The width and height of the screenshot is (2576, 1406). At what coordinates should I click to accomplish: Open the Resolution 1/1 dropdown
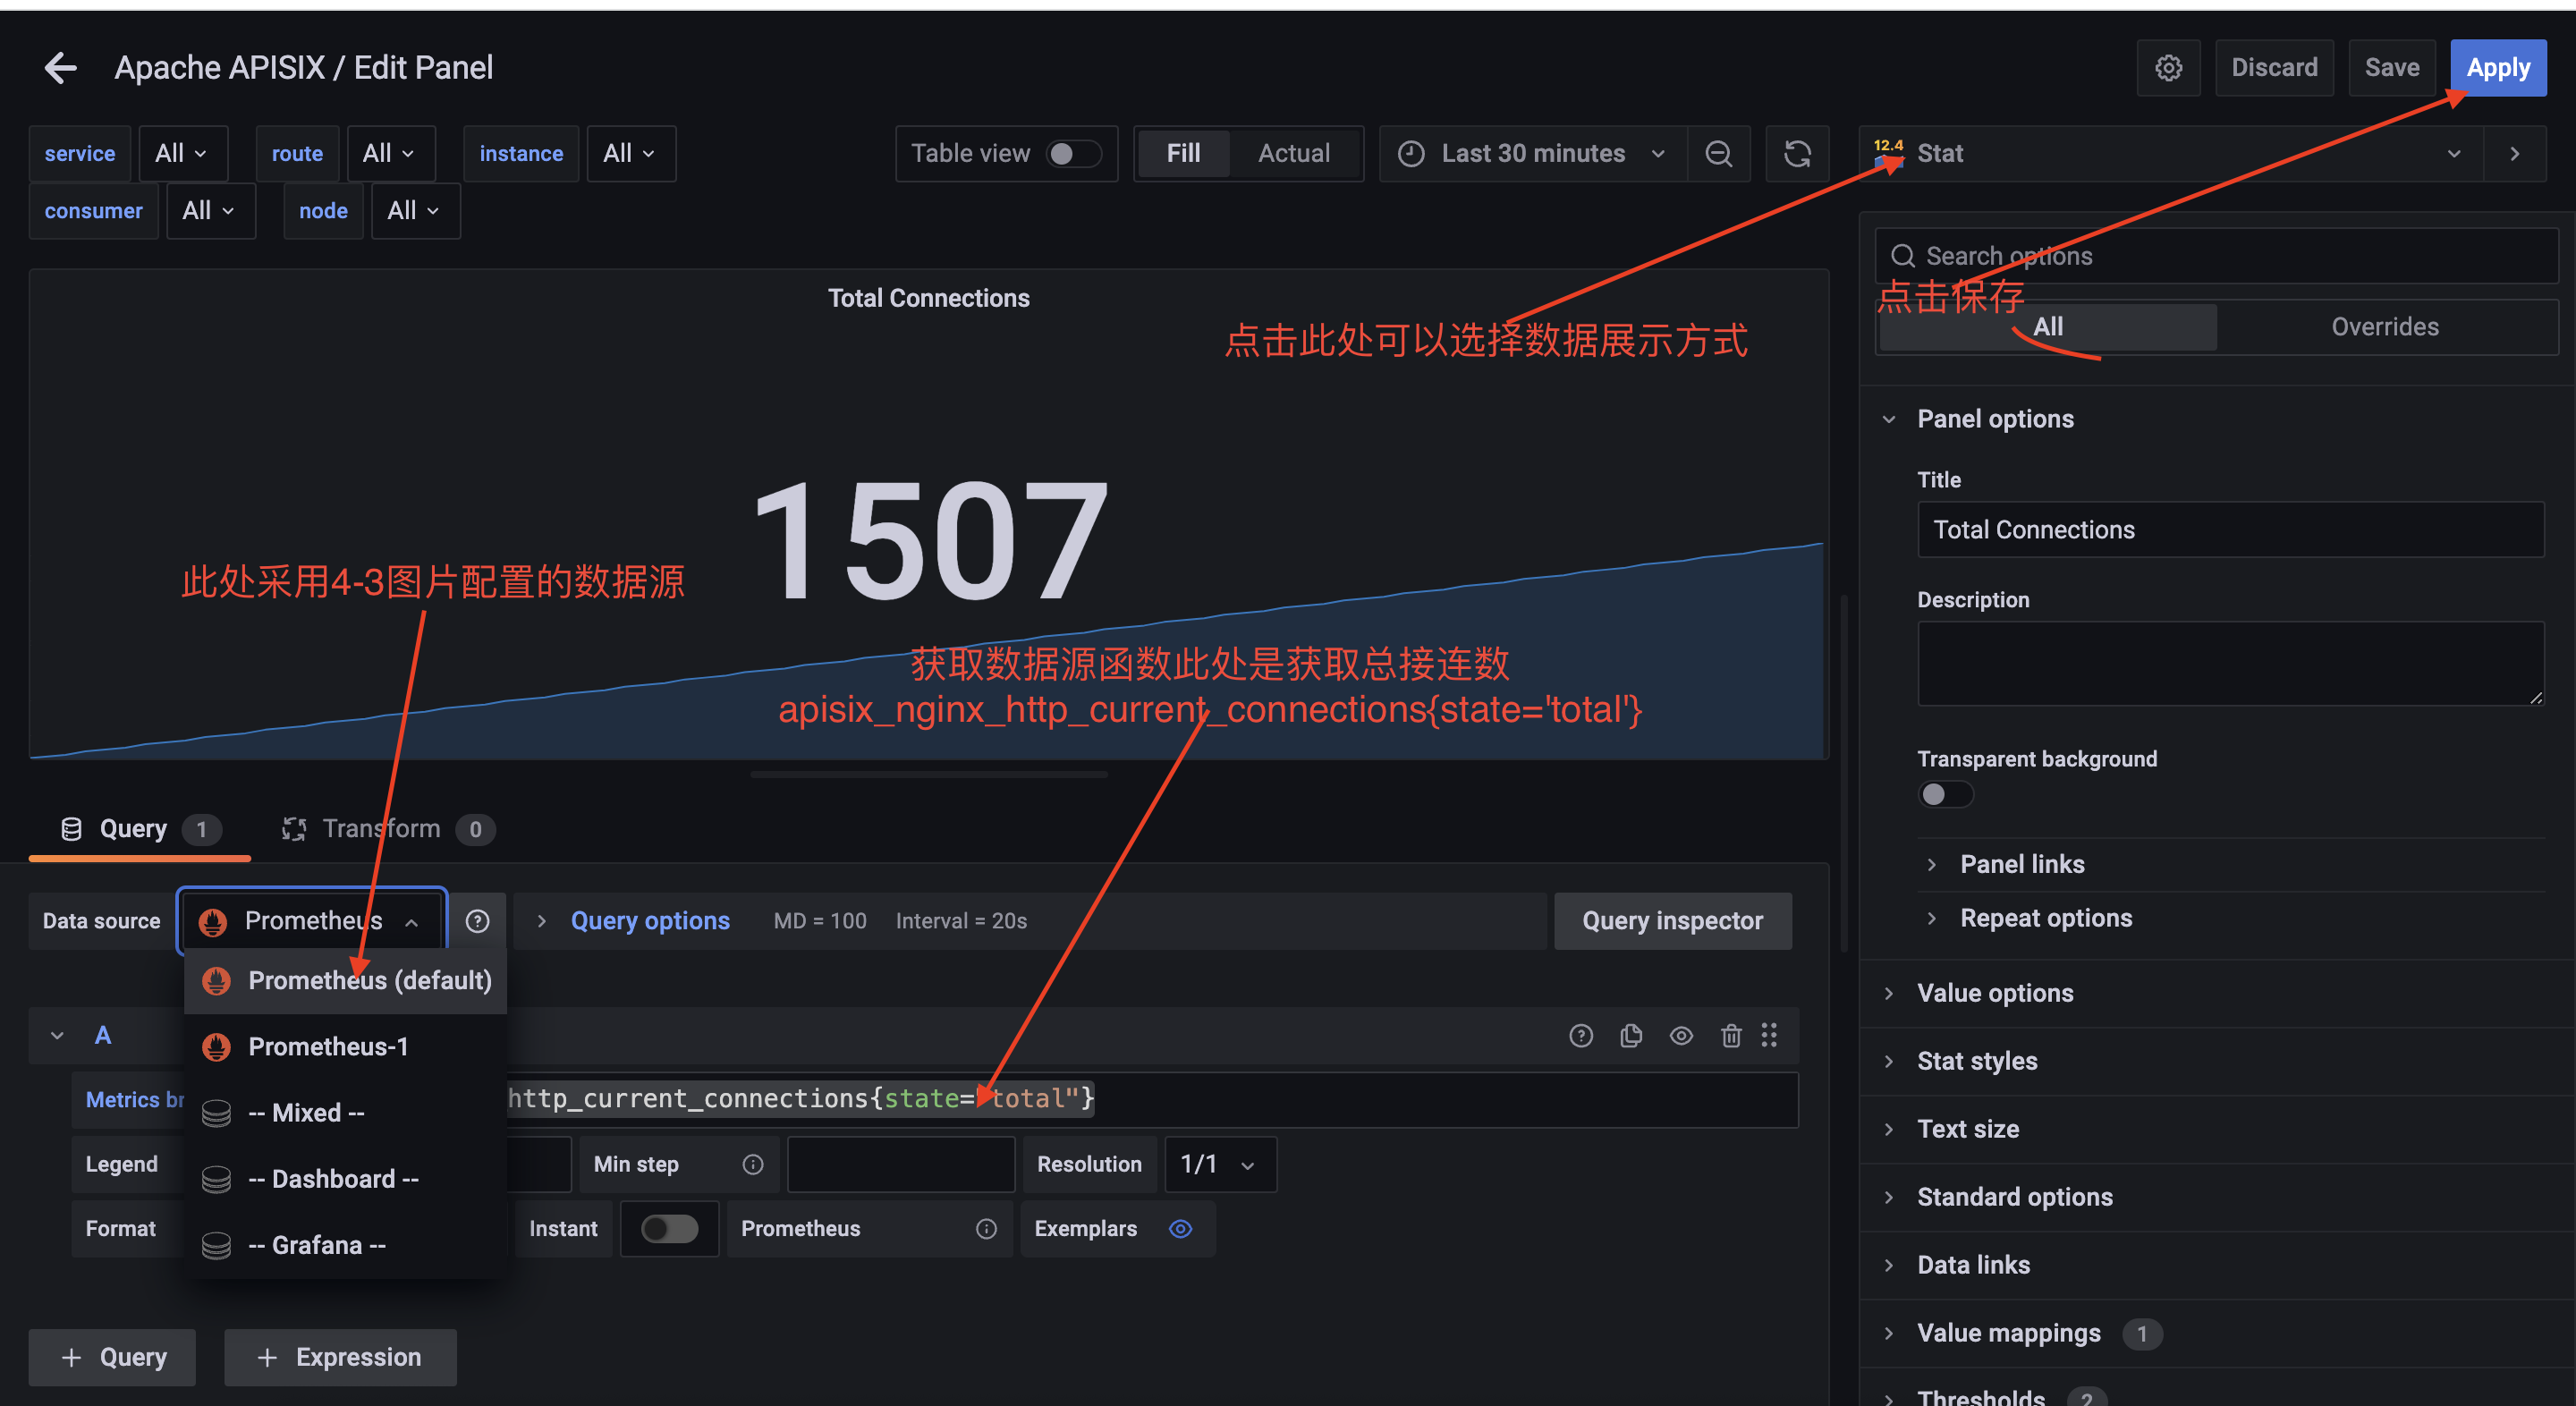1218,1164
